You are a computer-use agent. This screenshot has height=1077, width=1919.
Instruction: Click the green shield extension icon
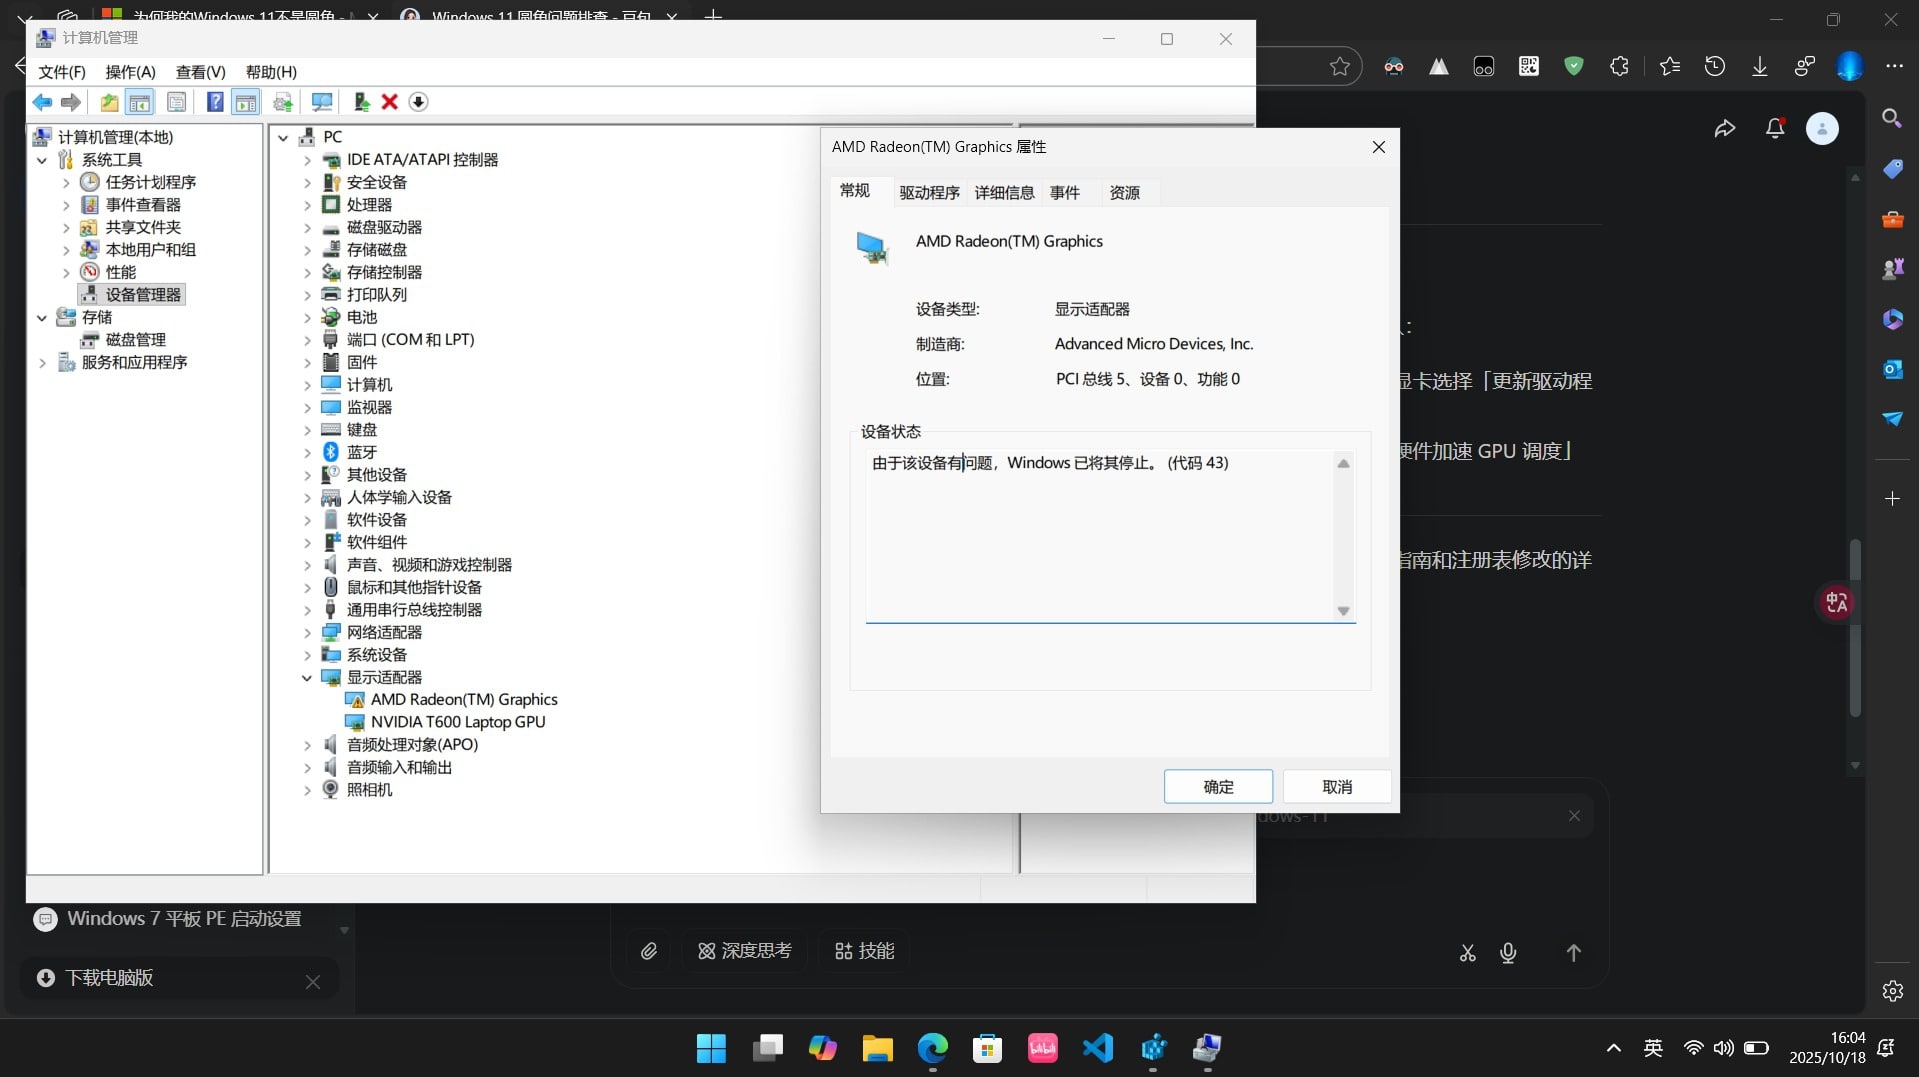[x=1574, y=67]
